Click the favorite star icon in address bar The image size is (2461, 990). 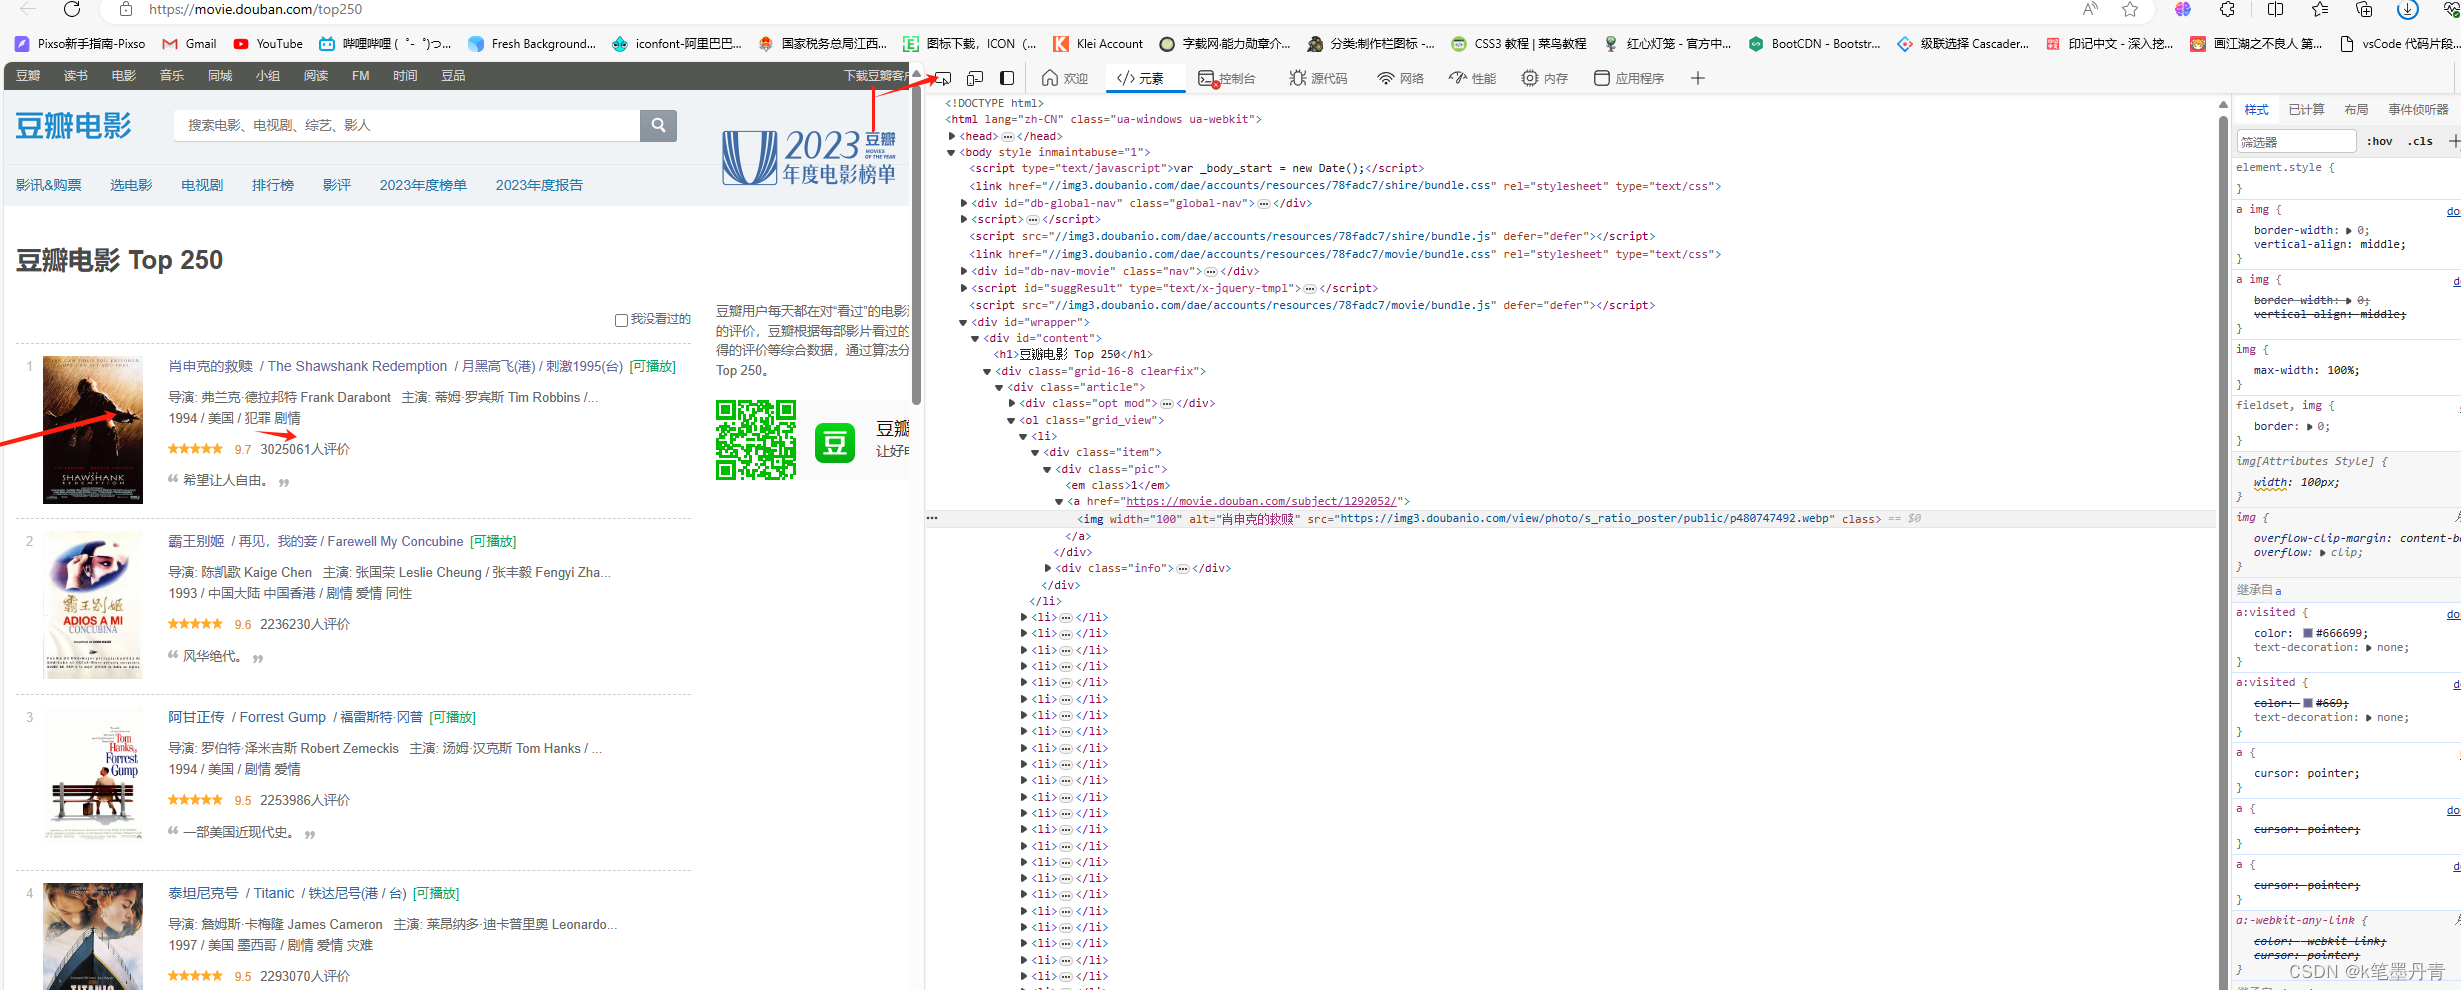(x=2130, y=9)
